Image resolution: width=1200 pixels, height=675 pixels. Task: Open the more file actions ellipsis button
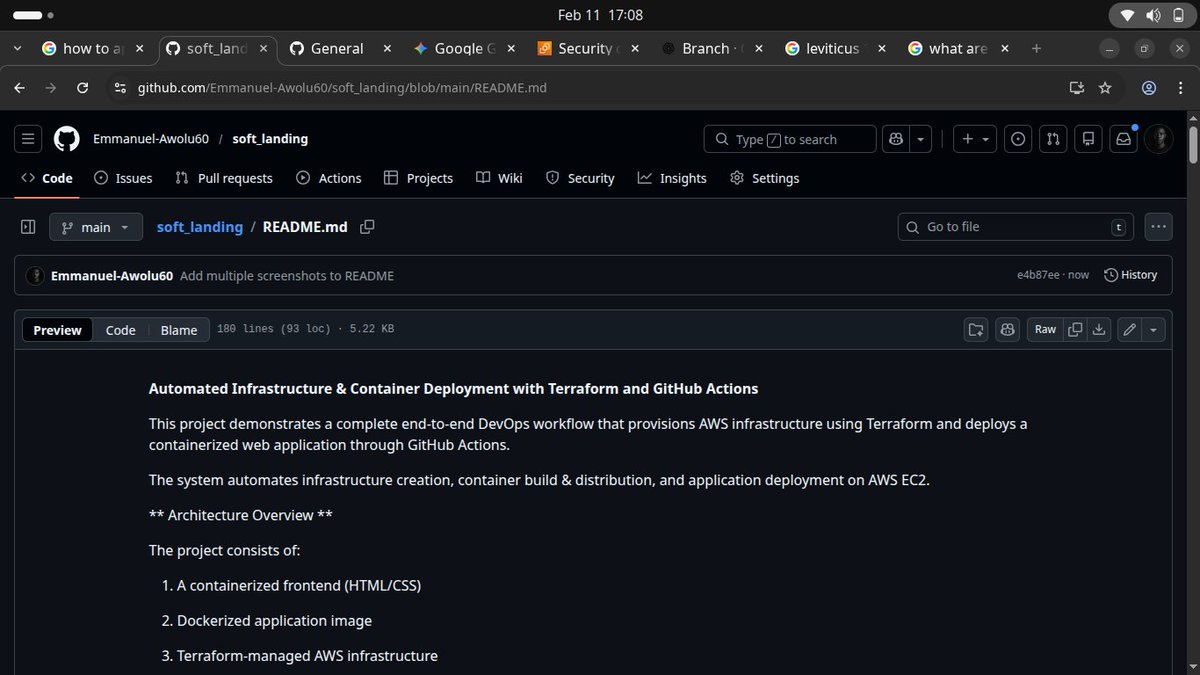coord(1158,227)
